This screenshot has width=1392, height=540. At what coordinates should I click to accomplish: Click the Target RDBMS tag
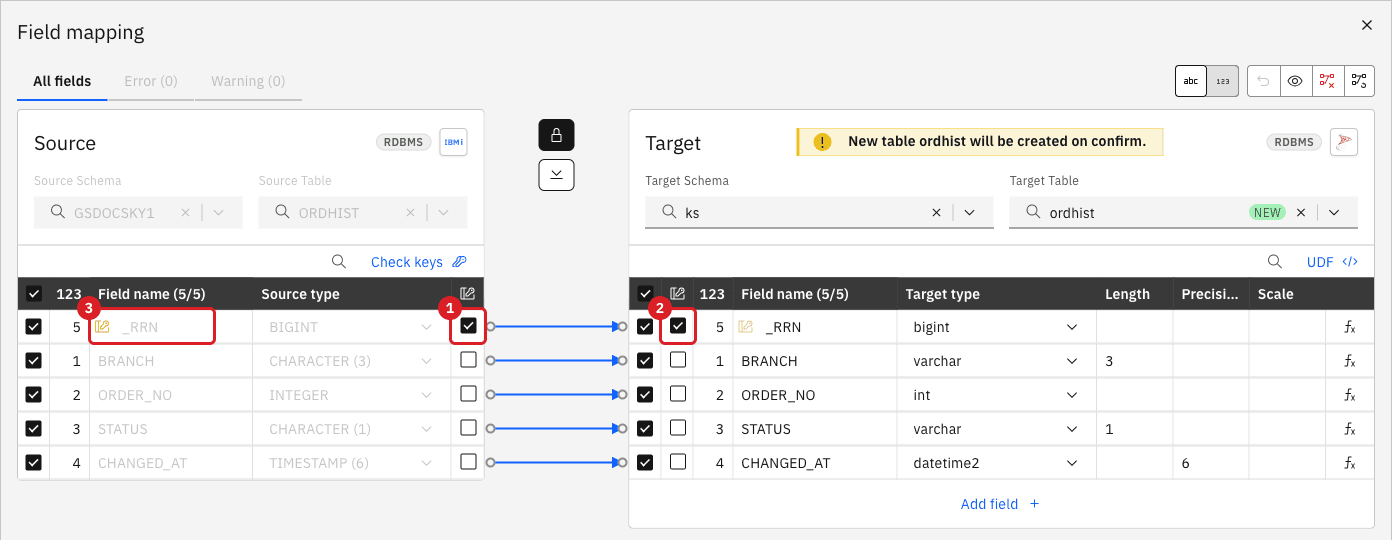point(1294,142)
